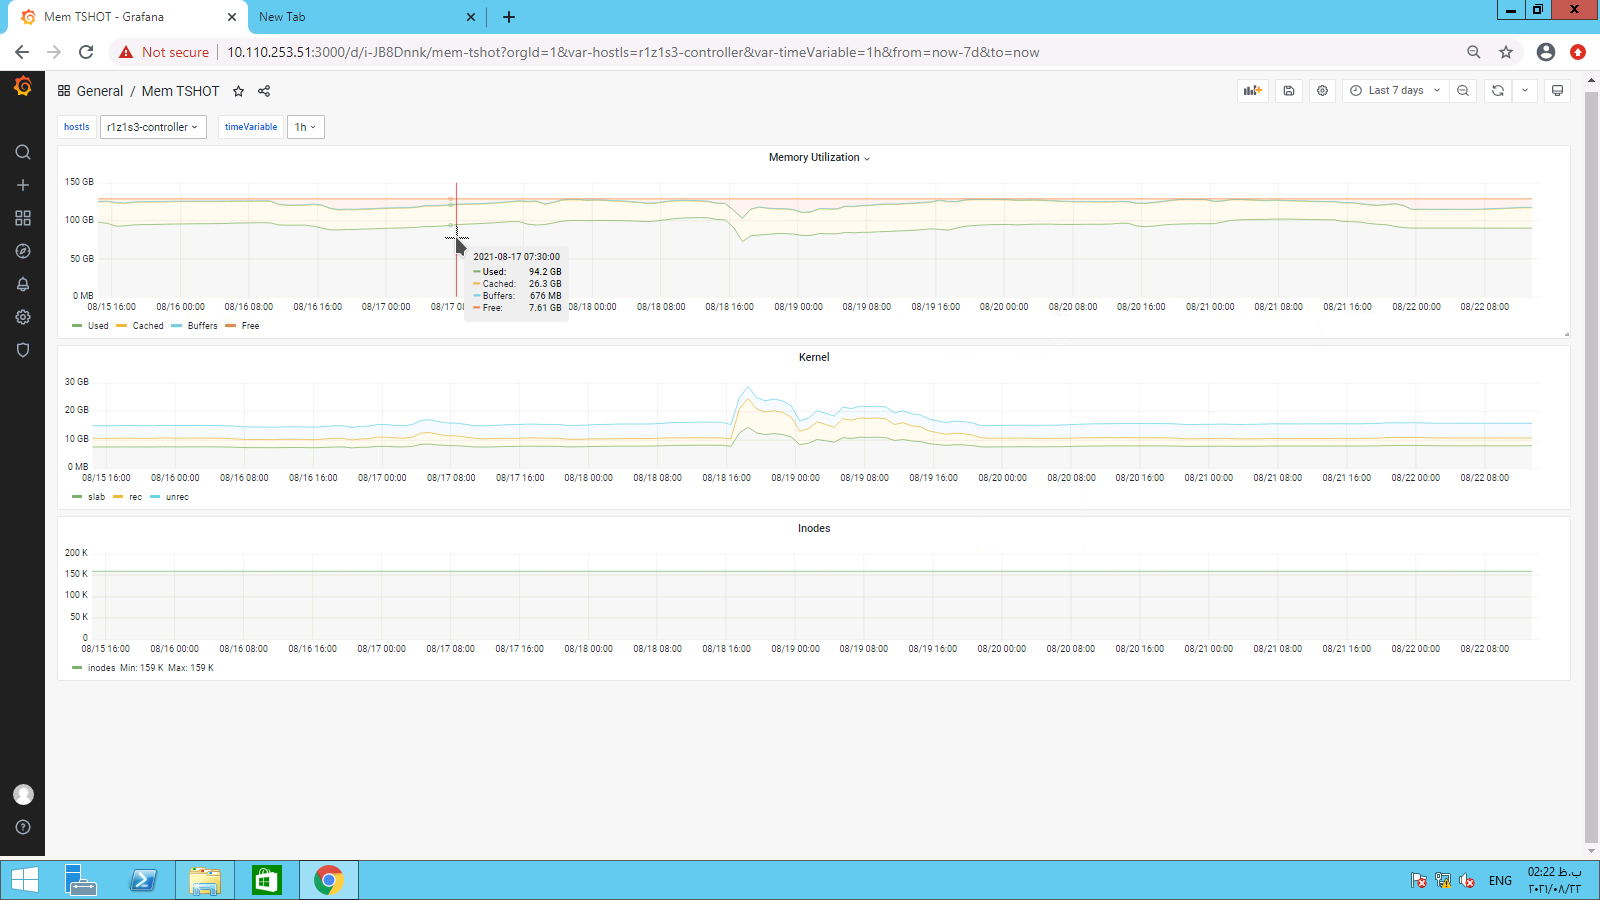Open the Alerting bell in the sidebar
This screenshot has height=900, width=1600.
pyautogui.click(x=23, y=284)
